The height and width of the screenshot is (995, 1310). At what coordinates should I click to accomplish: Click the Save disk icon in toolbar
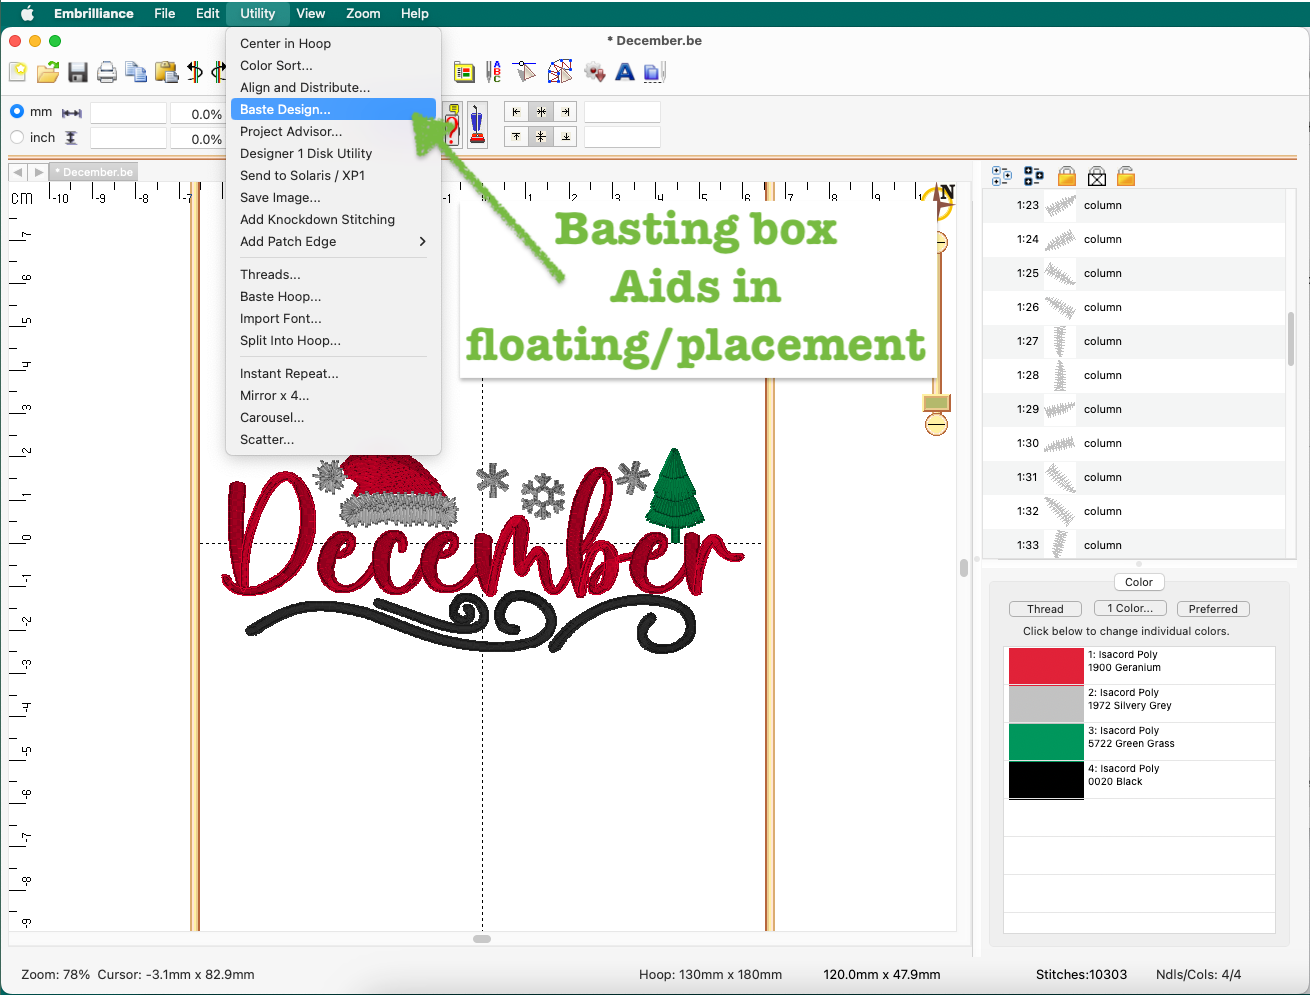[78, 72]
